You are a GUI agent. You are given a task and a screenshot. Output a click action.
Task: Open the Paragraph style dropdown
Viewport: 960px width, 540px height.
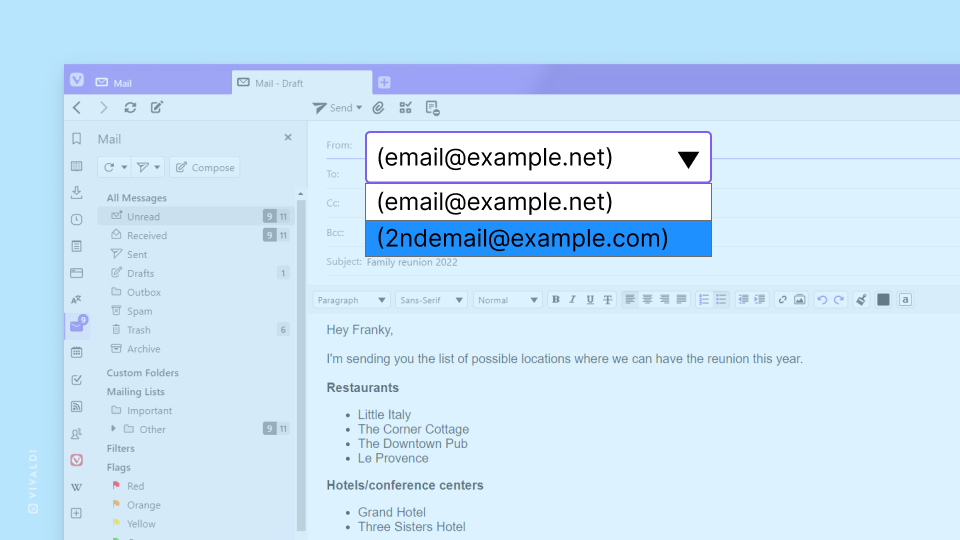coord(351,300)
